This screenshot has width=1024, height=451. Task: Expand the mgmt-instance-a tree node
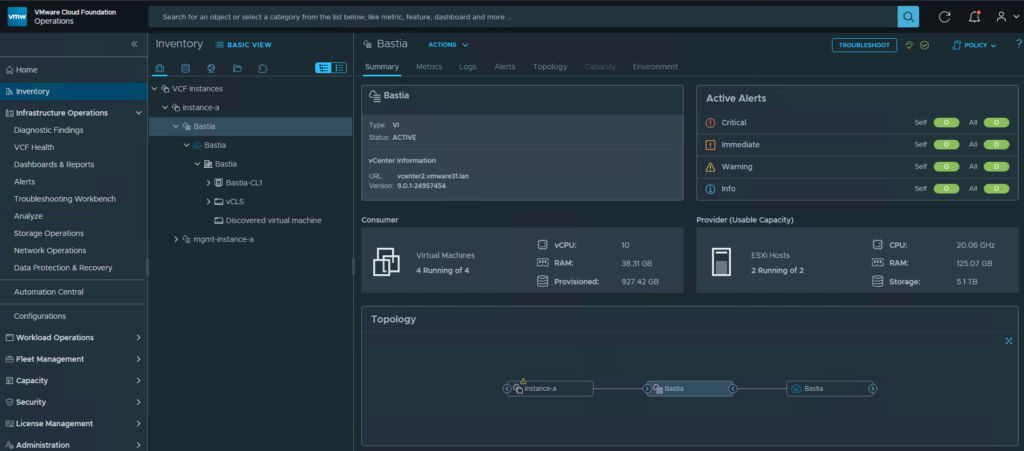(176, 239)
